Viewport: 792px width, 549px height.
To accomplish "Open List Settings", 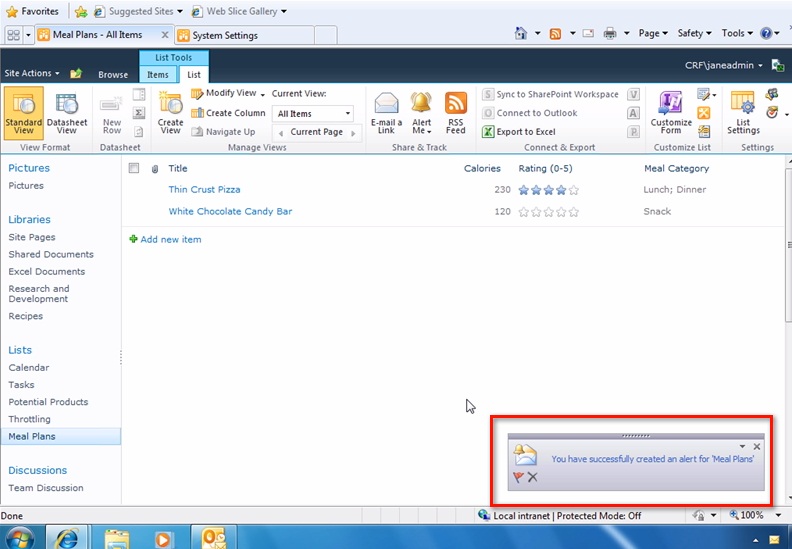I will [x=743, y=113].
